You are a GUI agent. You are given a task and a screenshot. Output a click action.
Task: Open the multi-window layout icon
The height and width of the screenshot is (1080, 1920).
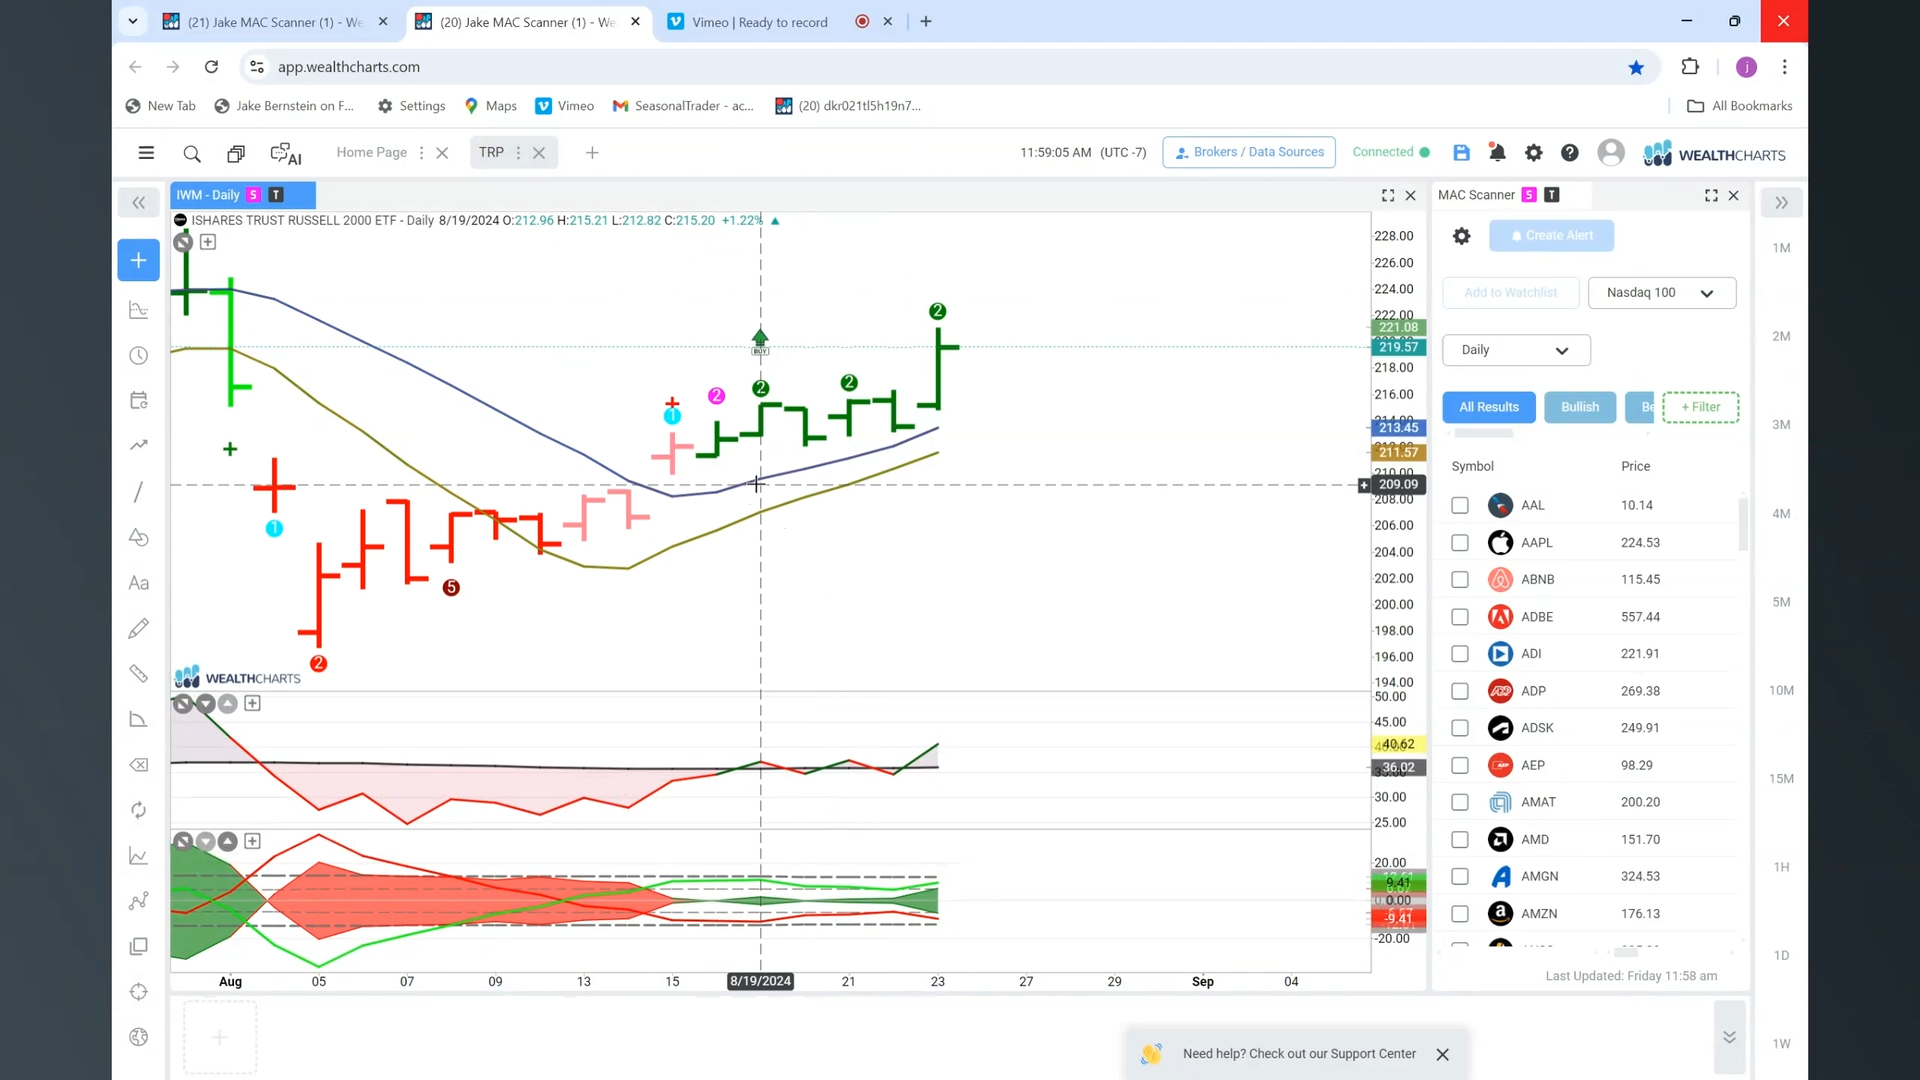[x=236, y=154]
